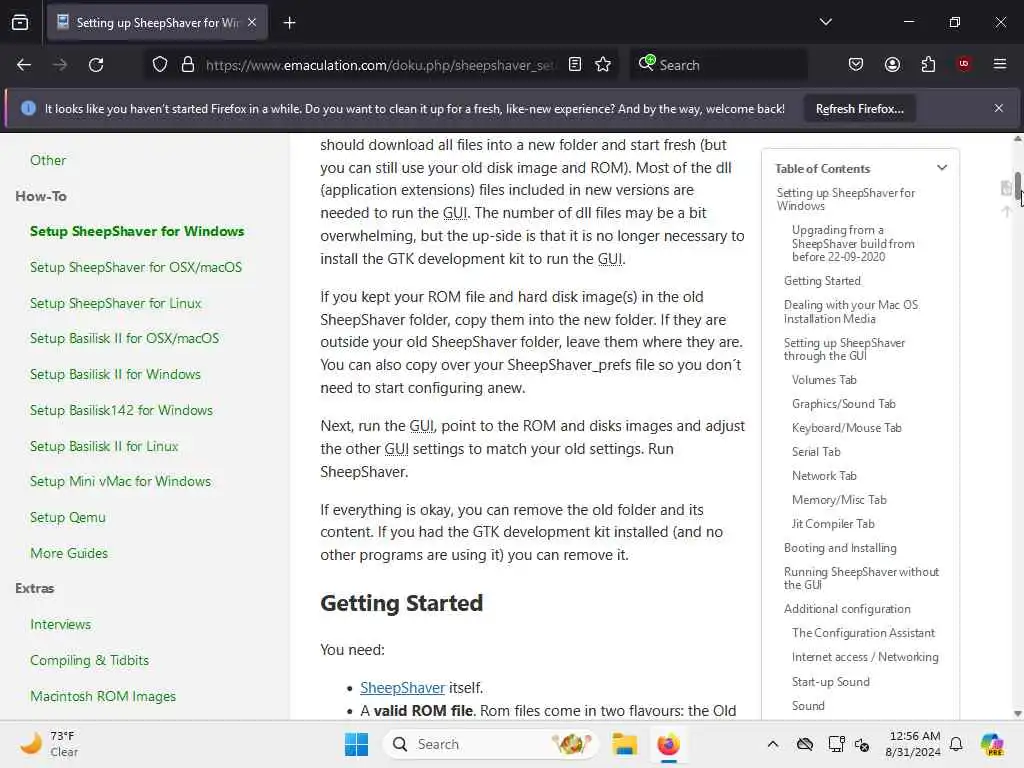Open Setup Basilisk II for Windows
The width and height of the screenshot is (1024, 768).
tap(116, 374)
